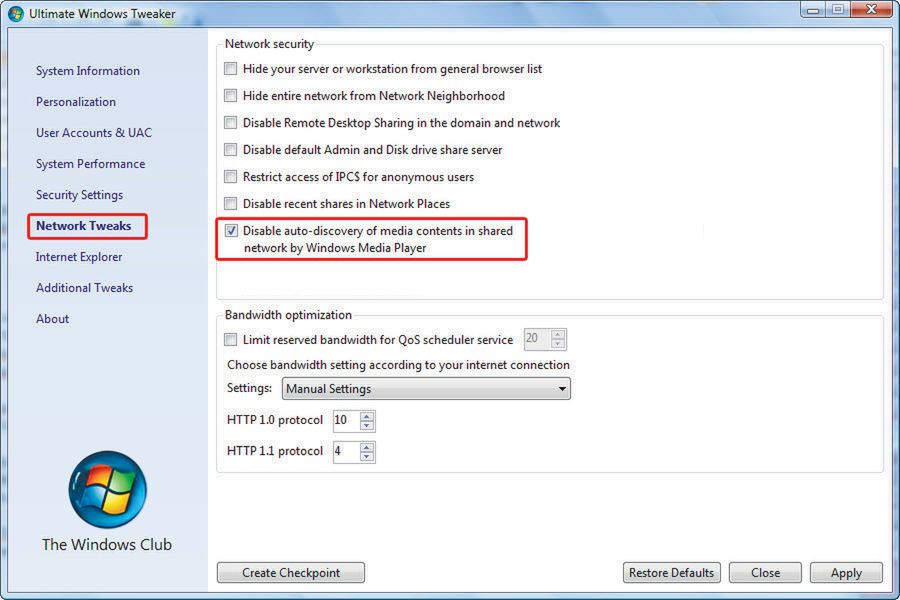Viewport: 900px width, 600px height.
Task: Enable Restrict access of IPC$ for anonymous users
Action: point(230,177)
